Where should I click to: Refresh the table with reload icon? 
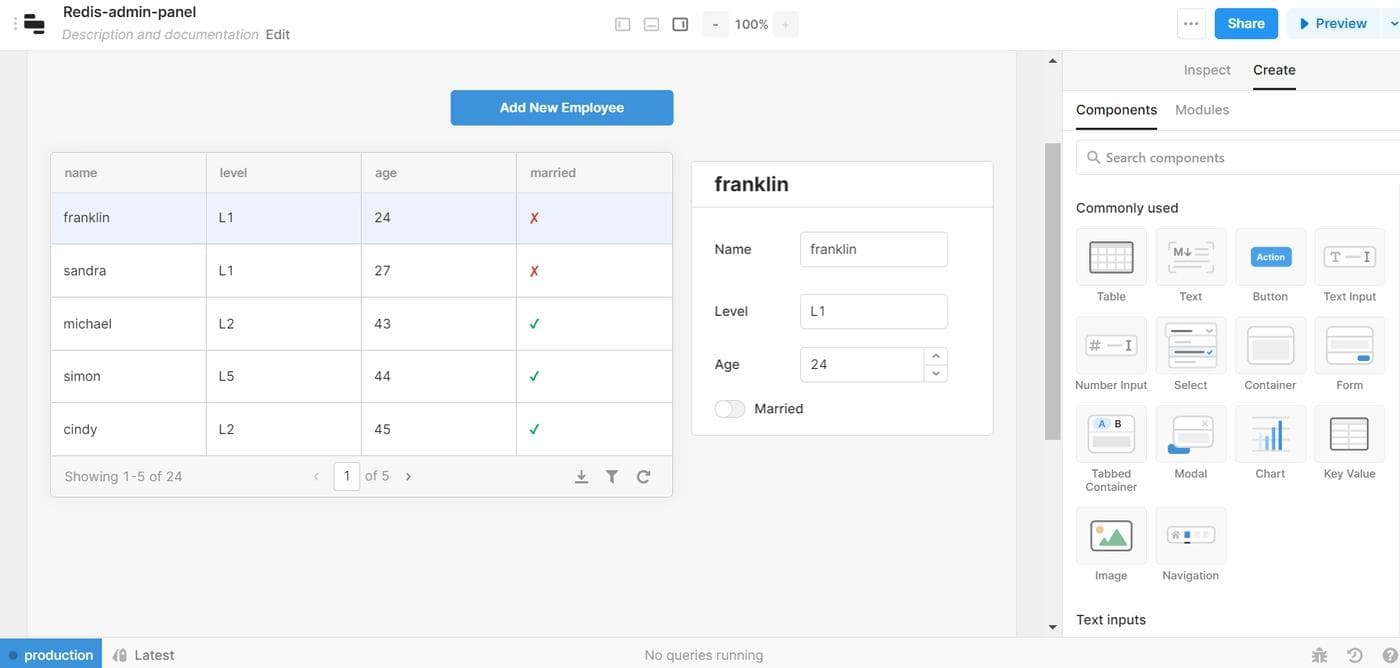click(643, 477)
